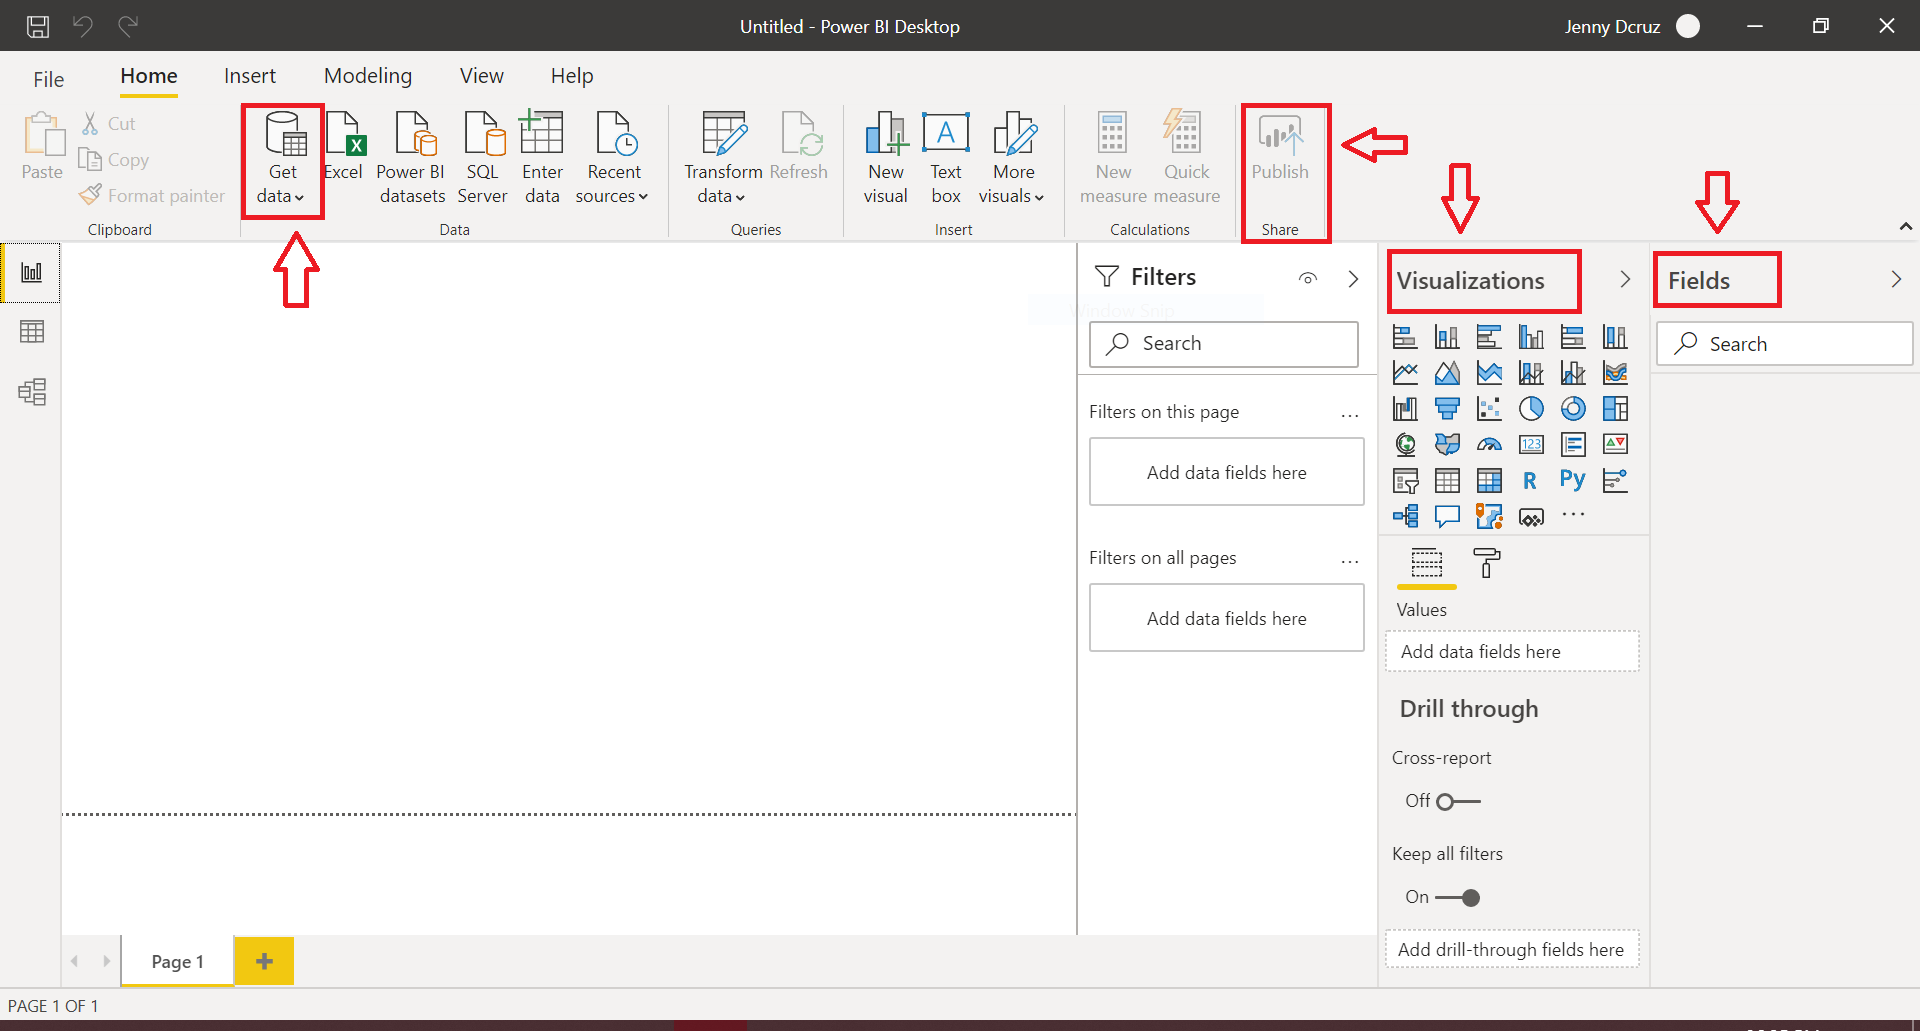Toggle the Filters pane eye icon
1920x1031 pixels.
pyautogui.click(x=1307, y=278)
